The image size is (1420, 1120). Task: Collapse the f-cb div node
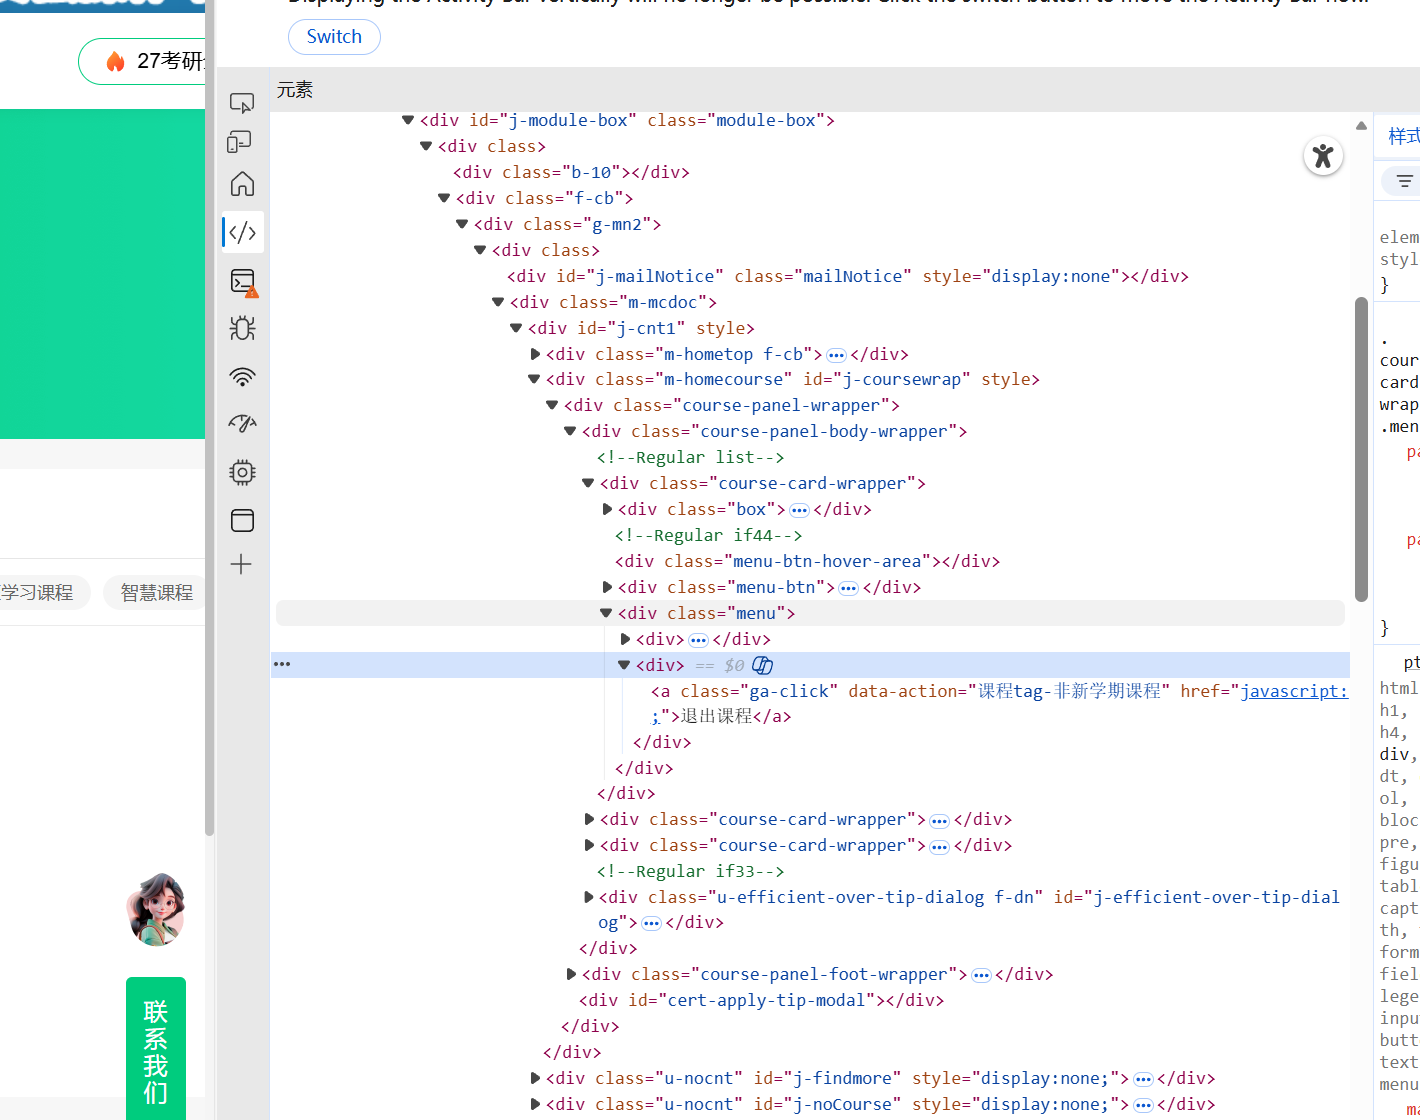444,198
